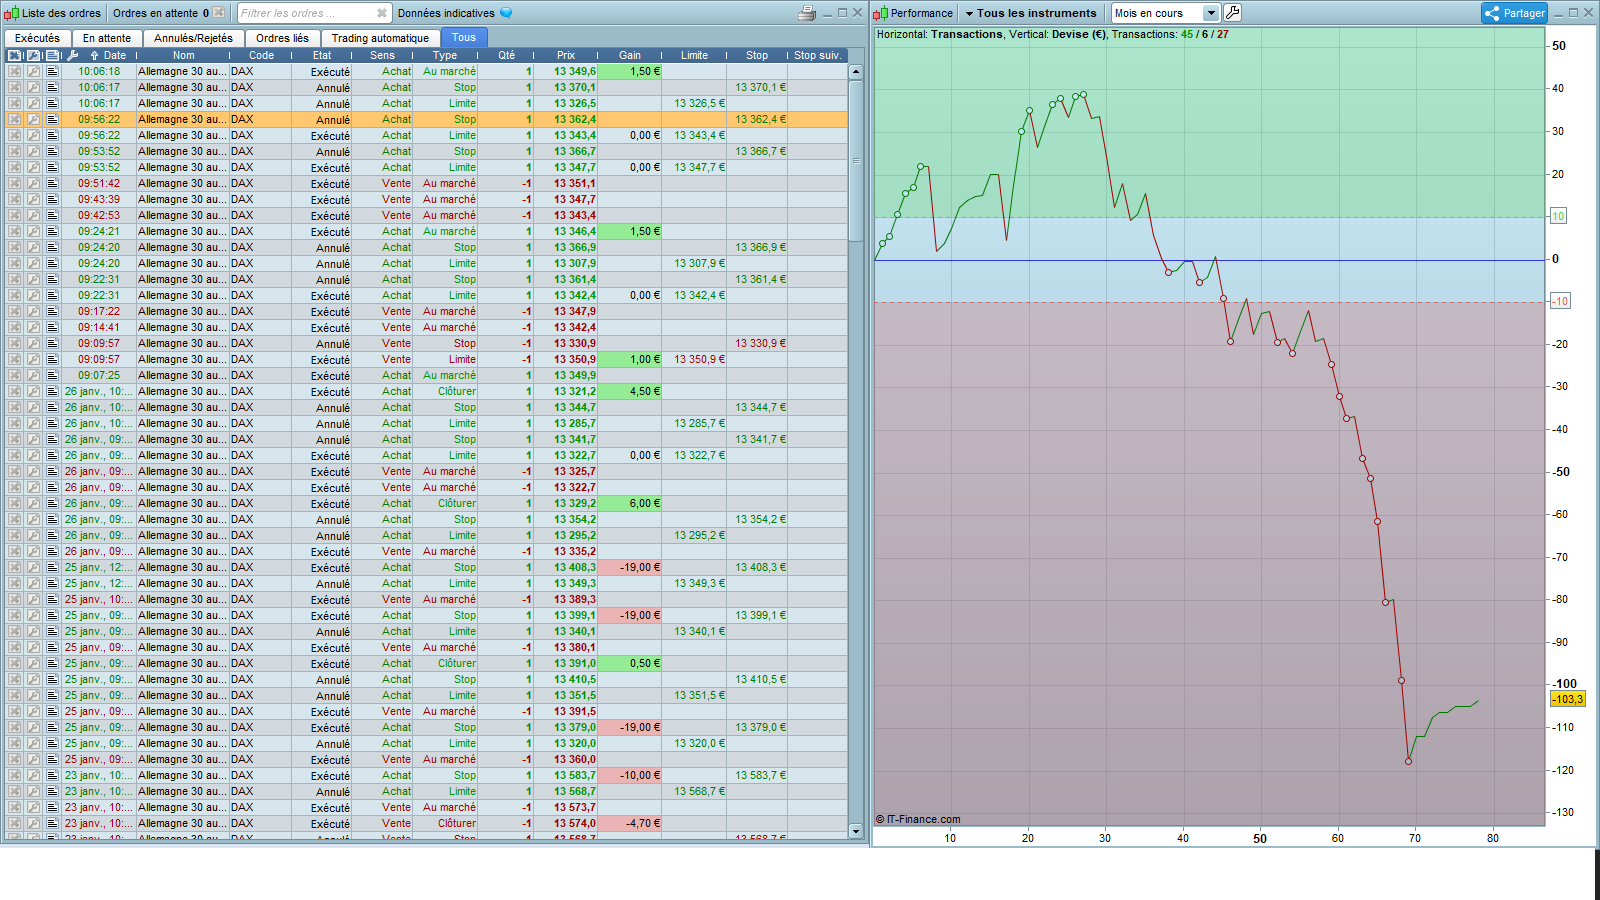Click the cancel icon on the highlighted 09:56:22 row

coord(14,119)
